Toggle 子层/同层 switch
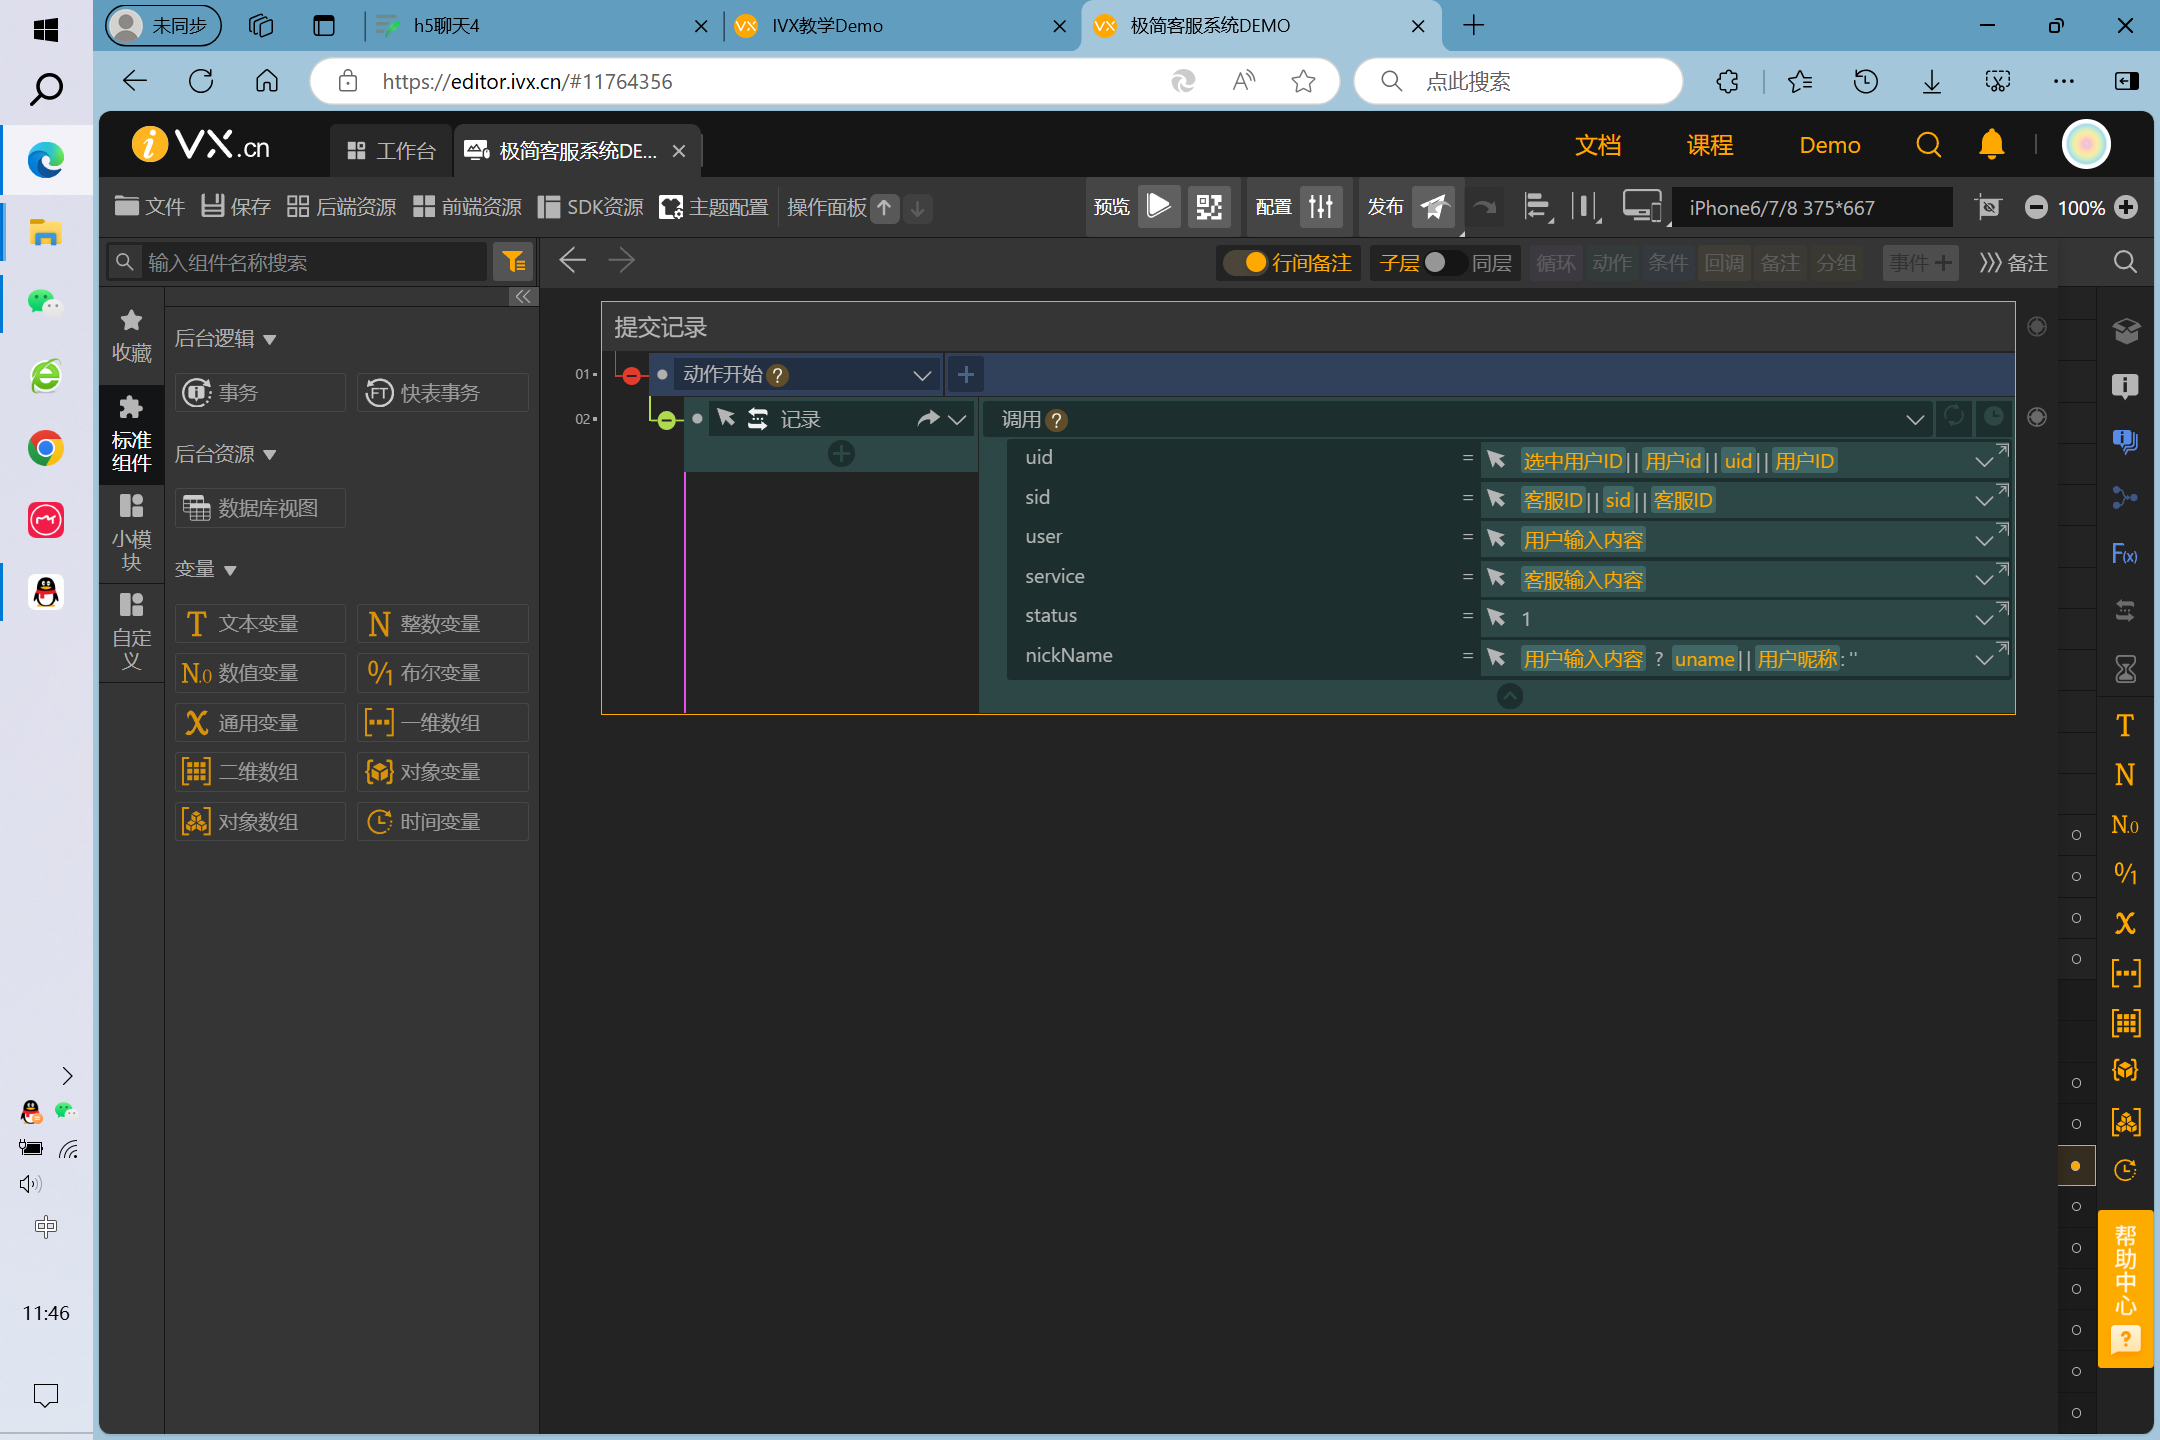2160x1440 pixels. coord(1445,262)
